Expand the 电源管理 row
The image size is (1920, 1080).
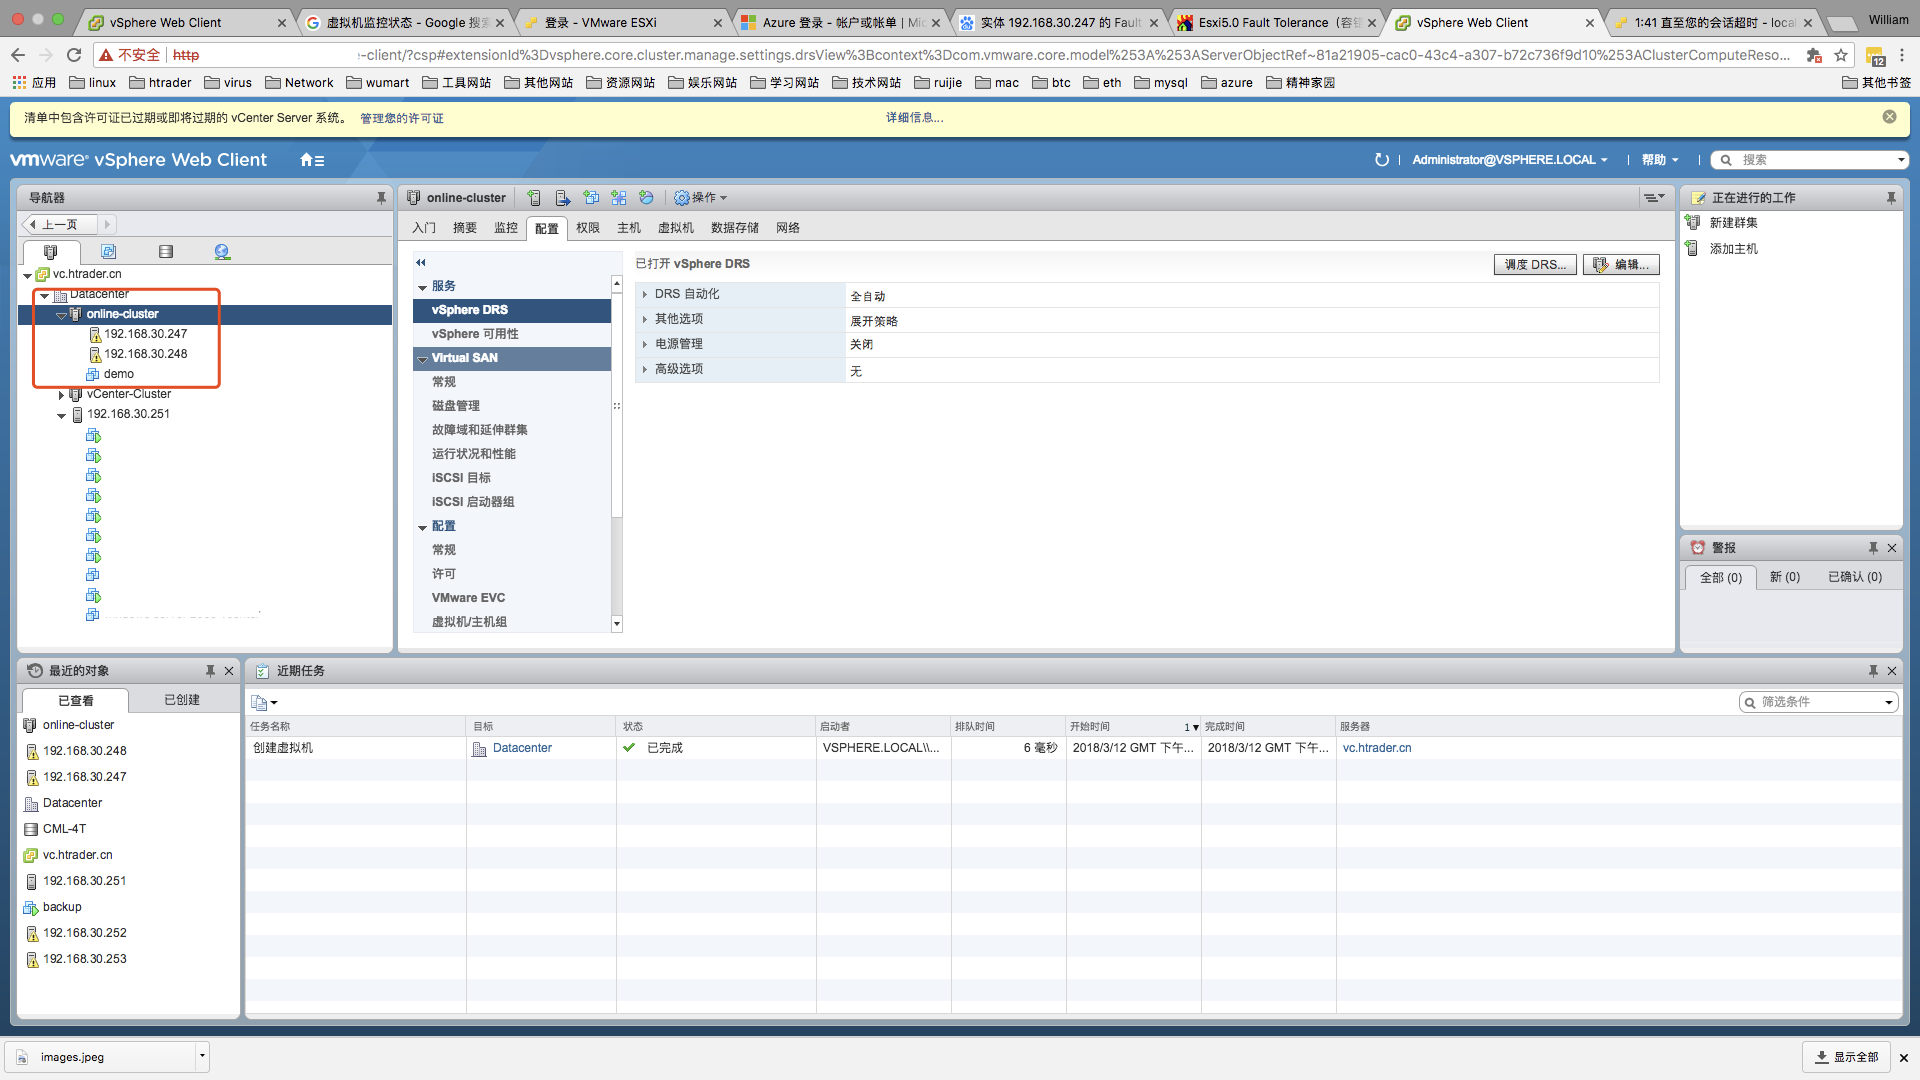point(645,344)
